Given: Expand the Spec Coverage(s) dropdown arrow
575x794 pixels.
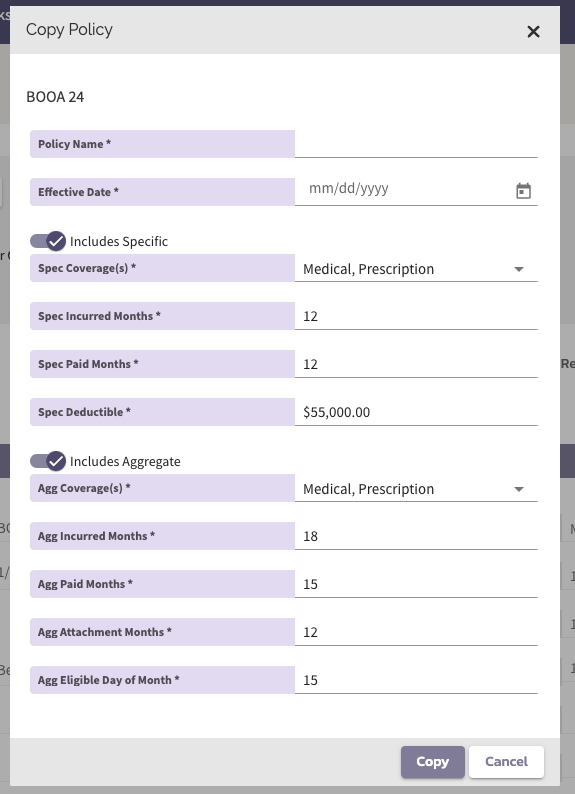Looking at the screenshot, I should click(518, 269).
